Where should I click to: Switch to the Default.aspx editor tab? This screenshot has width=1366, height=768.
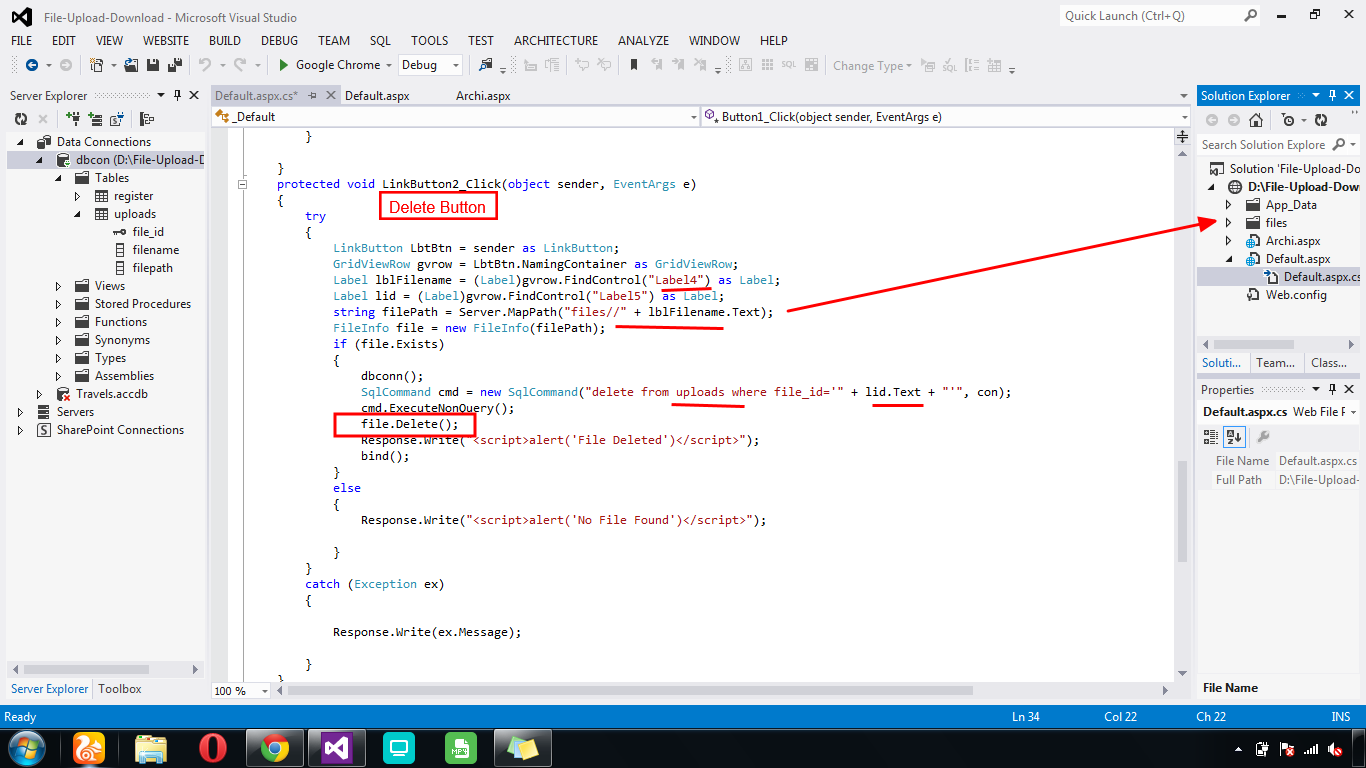coord(377,96)
